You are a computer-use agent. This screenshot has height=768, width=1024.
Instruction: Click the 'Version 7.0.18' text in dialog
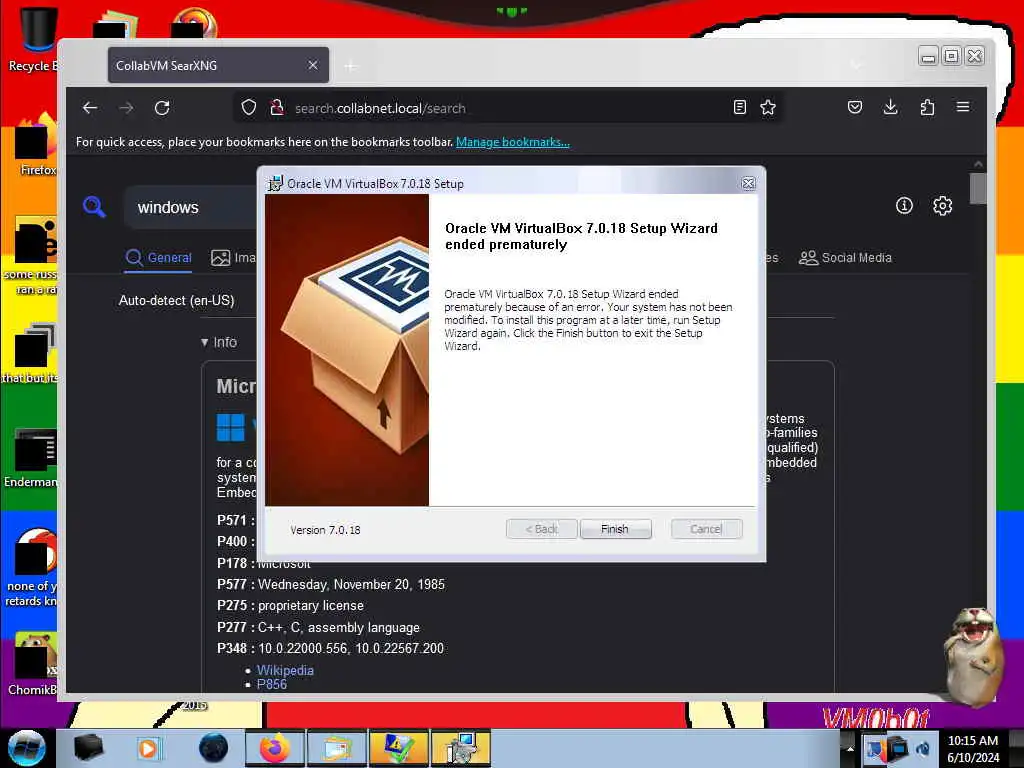(x=325, y=530)
